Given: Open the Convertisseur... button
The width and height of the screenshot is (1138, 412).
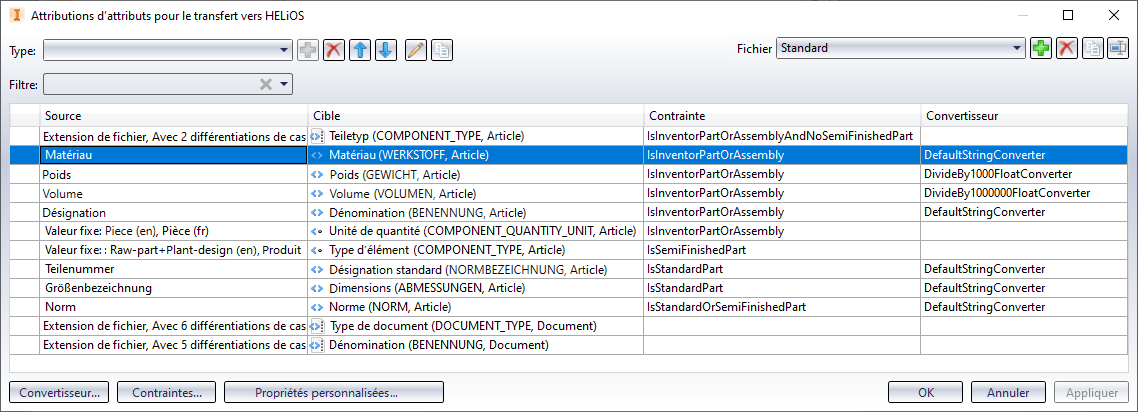Looking at the screenshot, I should pos(60,392).
